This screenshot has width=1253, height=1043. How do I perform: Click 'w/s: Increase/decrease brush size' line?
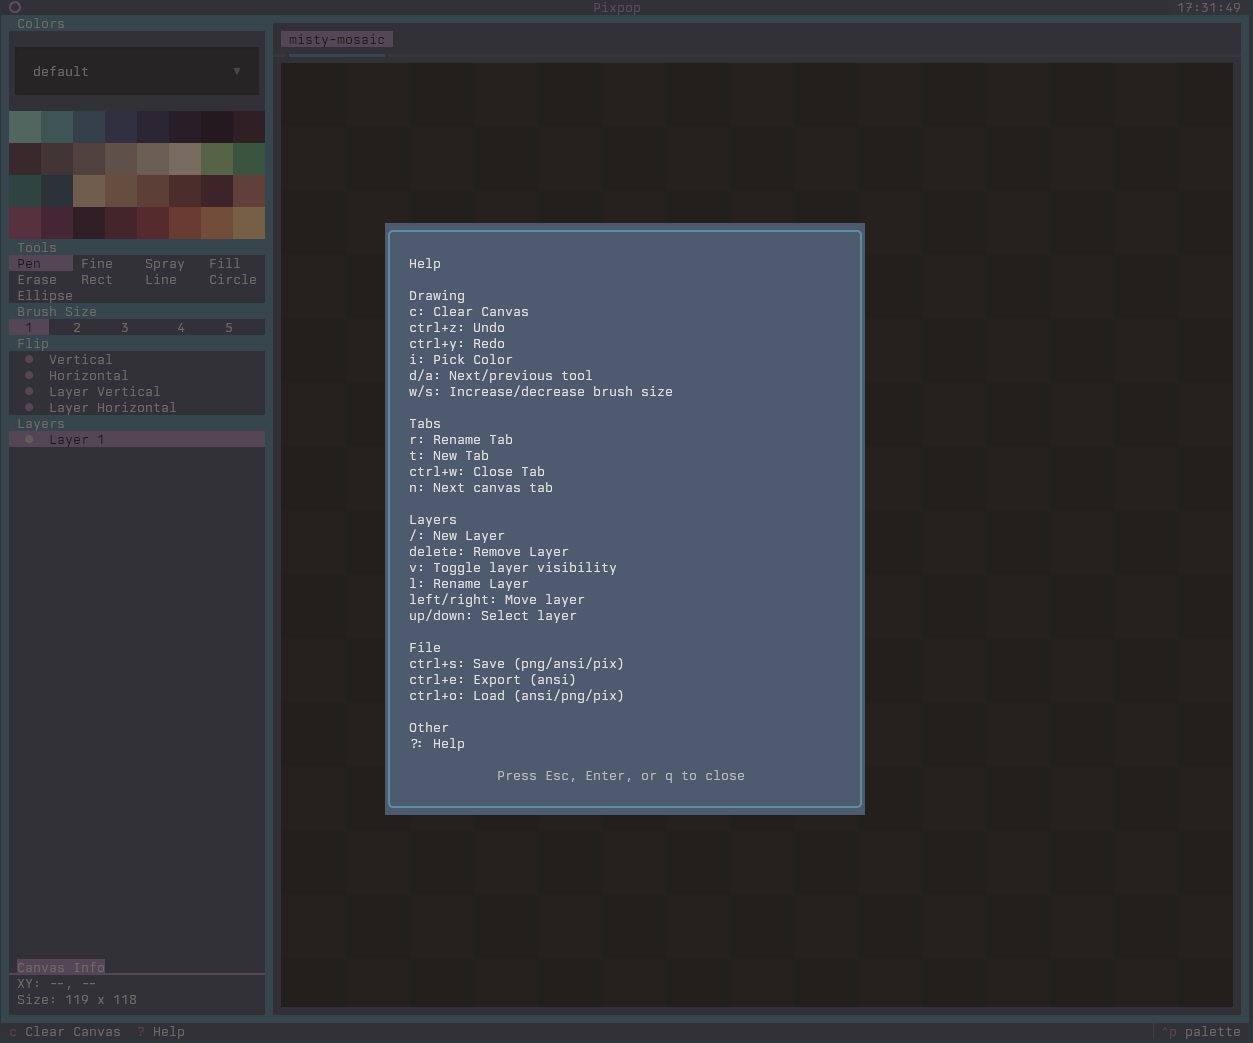(541, 392)
